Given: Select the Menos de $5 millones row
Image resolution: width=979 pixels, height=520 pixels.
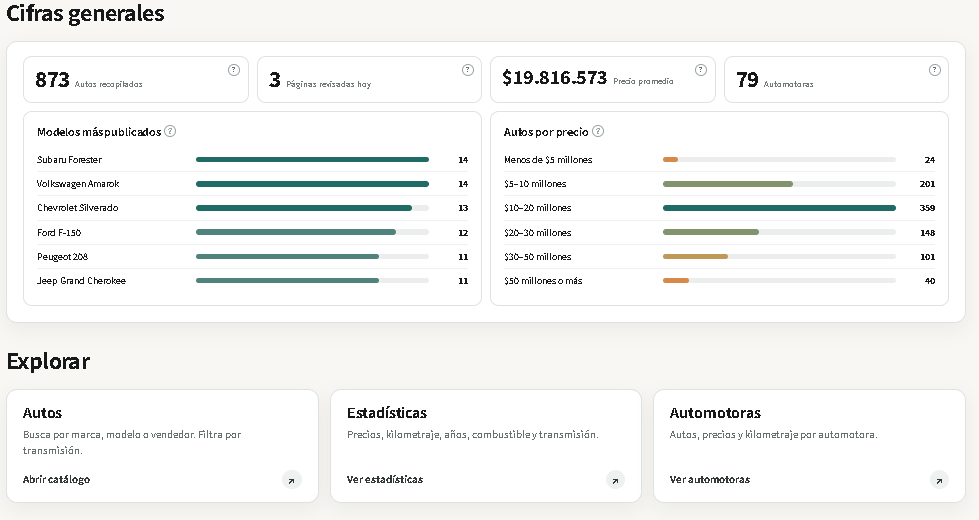Looking at the screenshot, I should coord(719,160).
